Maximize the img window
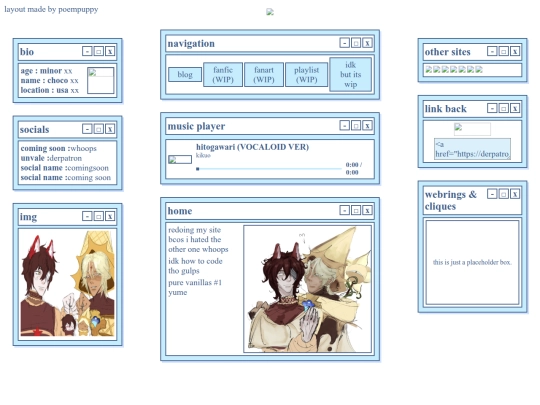 pos(98,216)
